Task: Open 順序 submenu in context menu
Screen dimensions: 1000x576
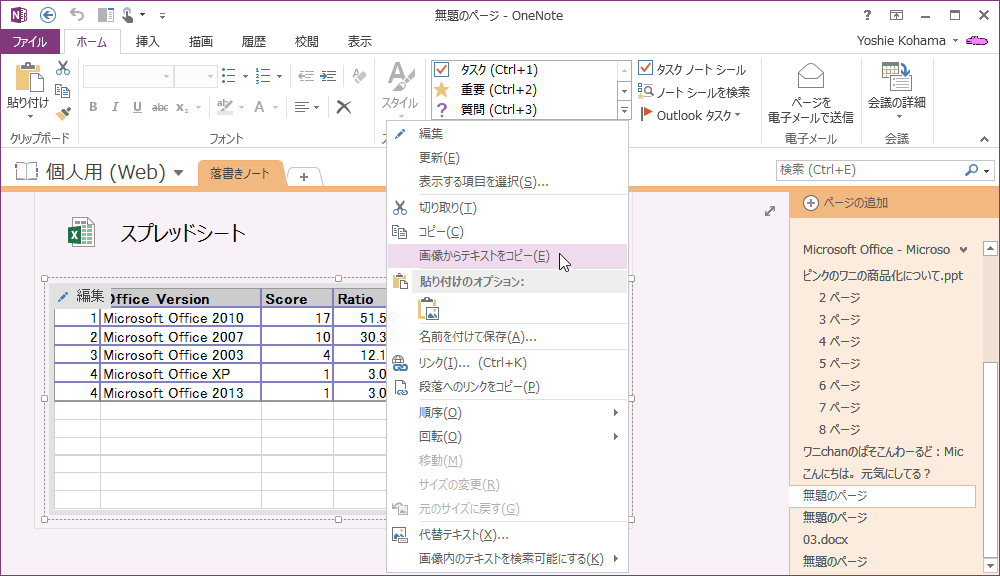Action: pyautogui.click(x=508, y=413)
